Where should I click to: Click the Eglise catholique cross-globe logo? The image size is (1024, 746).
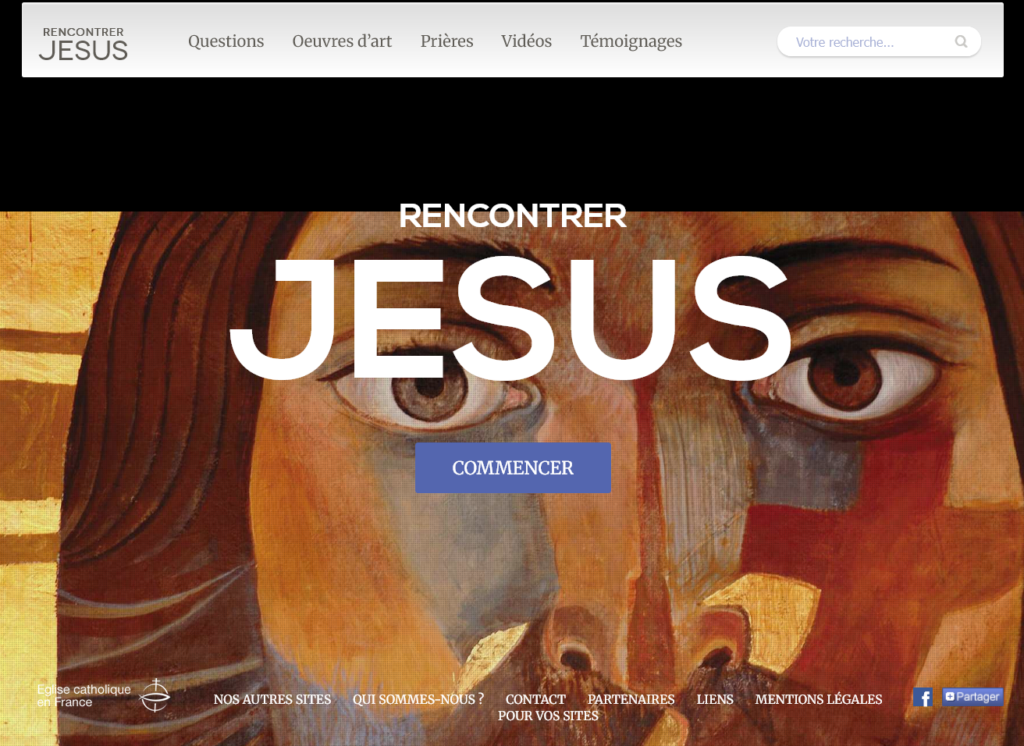pos(155,695)
